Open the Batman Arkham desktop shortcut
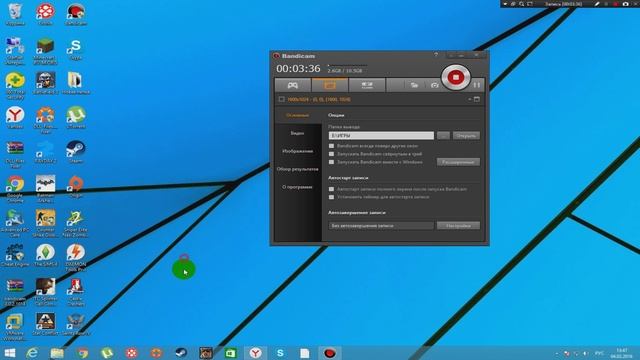 pyautogui.click(x=45, y=189)
